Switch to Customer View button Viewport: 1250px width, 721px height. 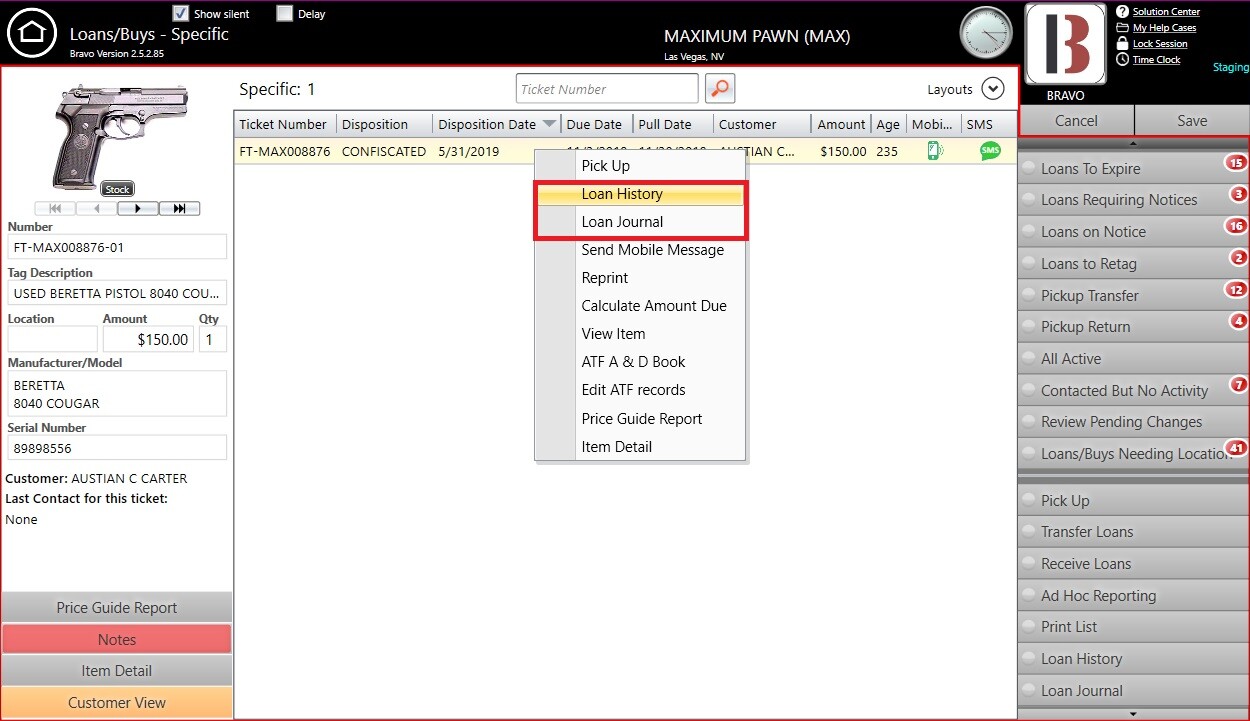(117, 703)
